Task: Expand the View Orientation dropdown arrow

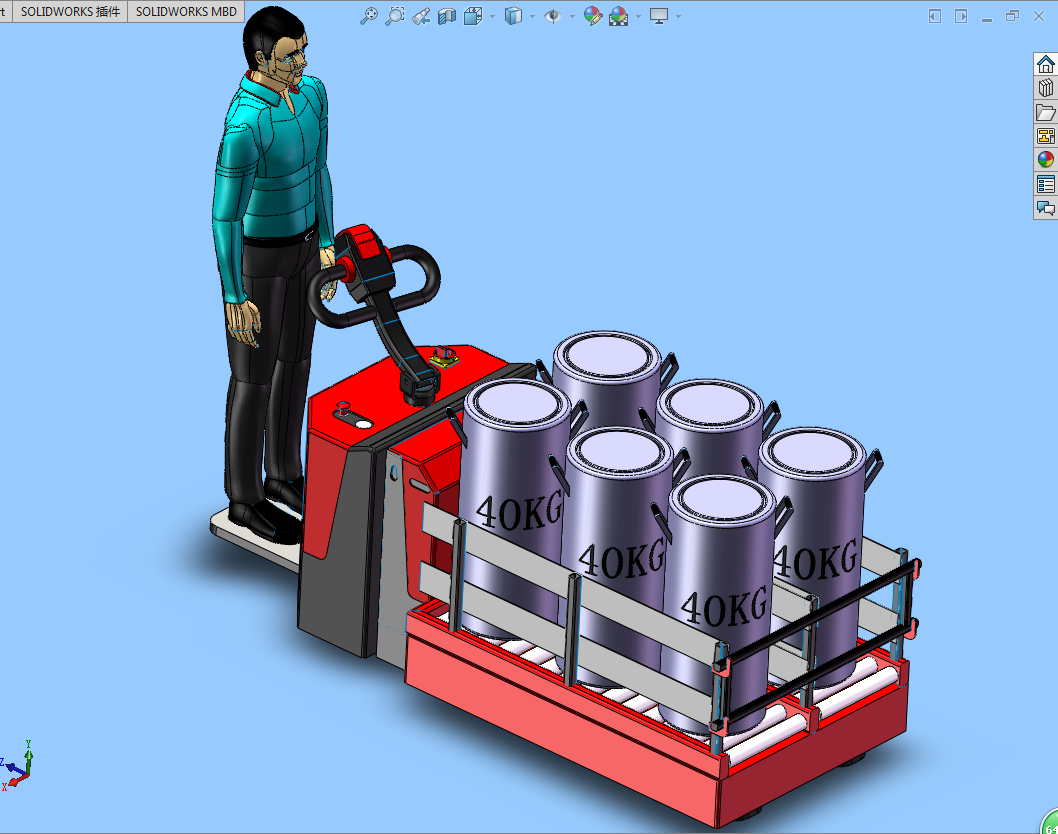Action: [x=493, y=16]
